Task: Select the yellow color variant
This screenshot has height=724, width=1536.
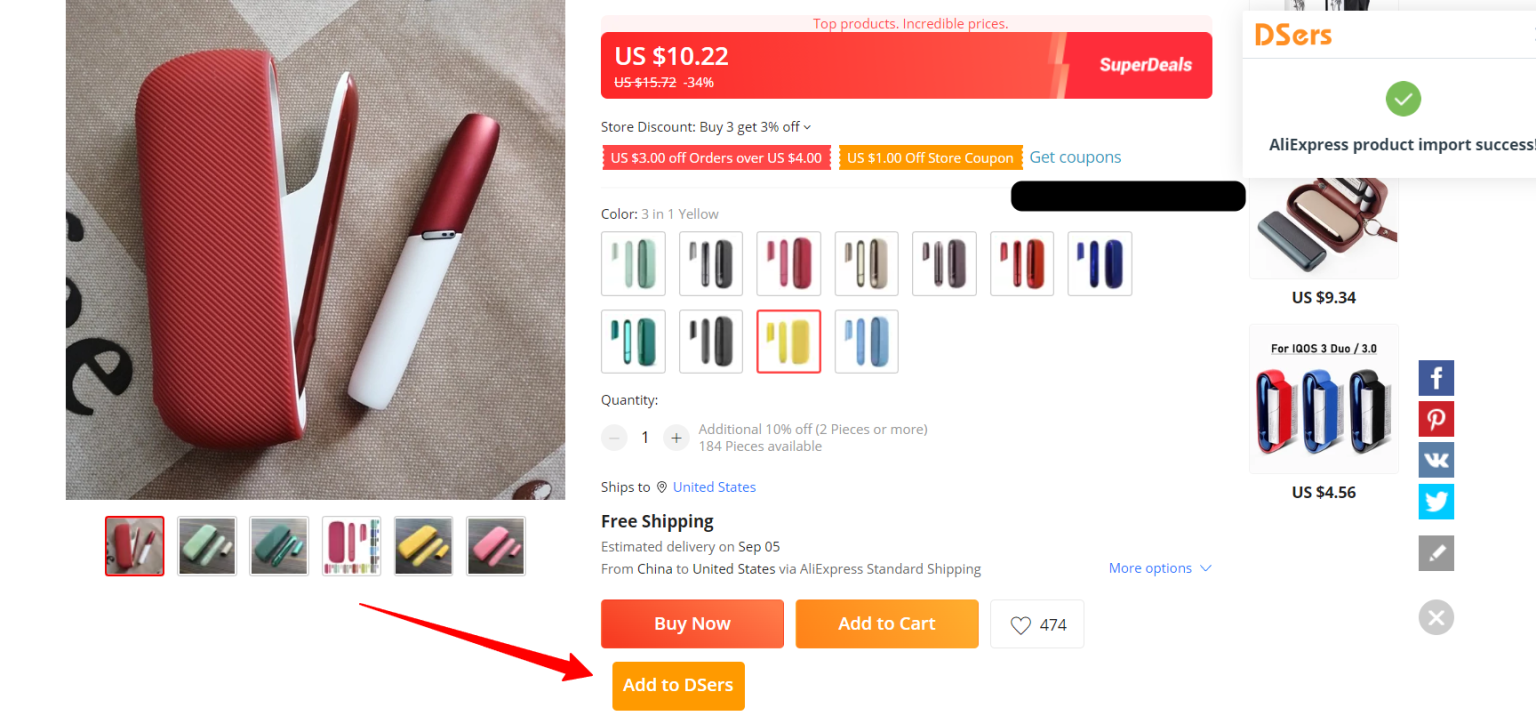Action: click(x=788, y=341)
